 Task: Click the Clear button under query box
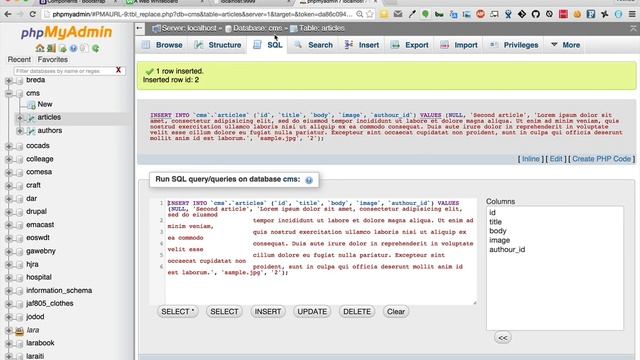(x=396, y=311)
